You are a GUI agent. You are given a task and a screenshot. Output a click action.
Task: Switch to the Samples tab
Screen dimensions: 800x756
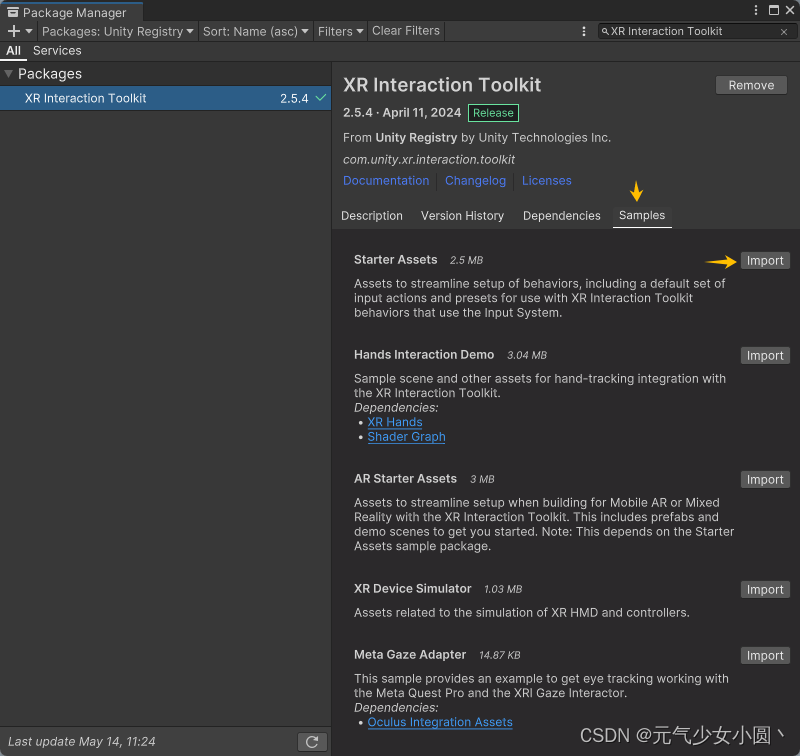click(642, 215)
